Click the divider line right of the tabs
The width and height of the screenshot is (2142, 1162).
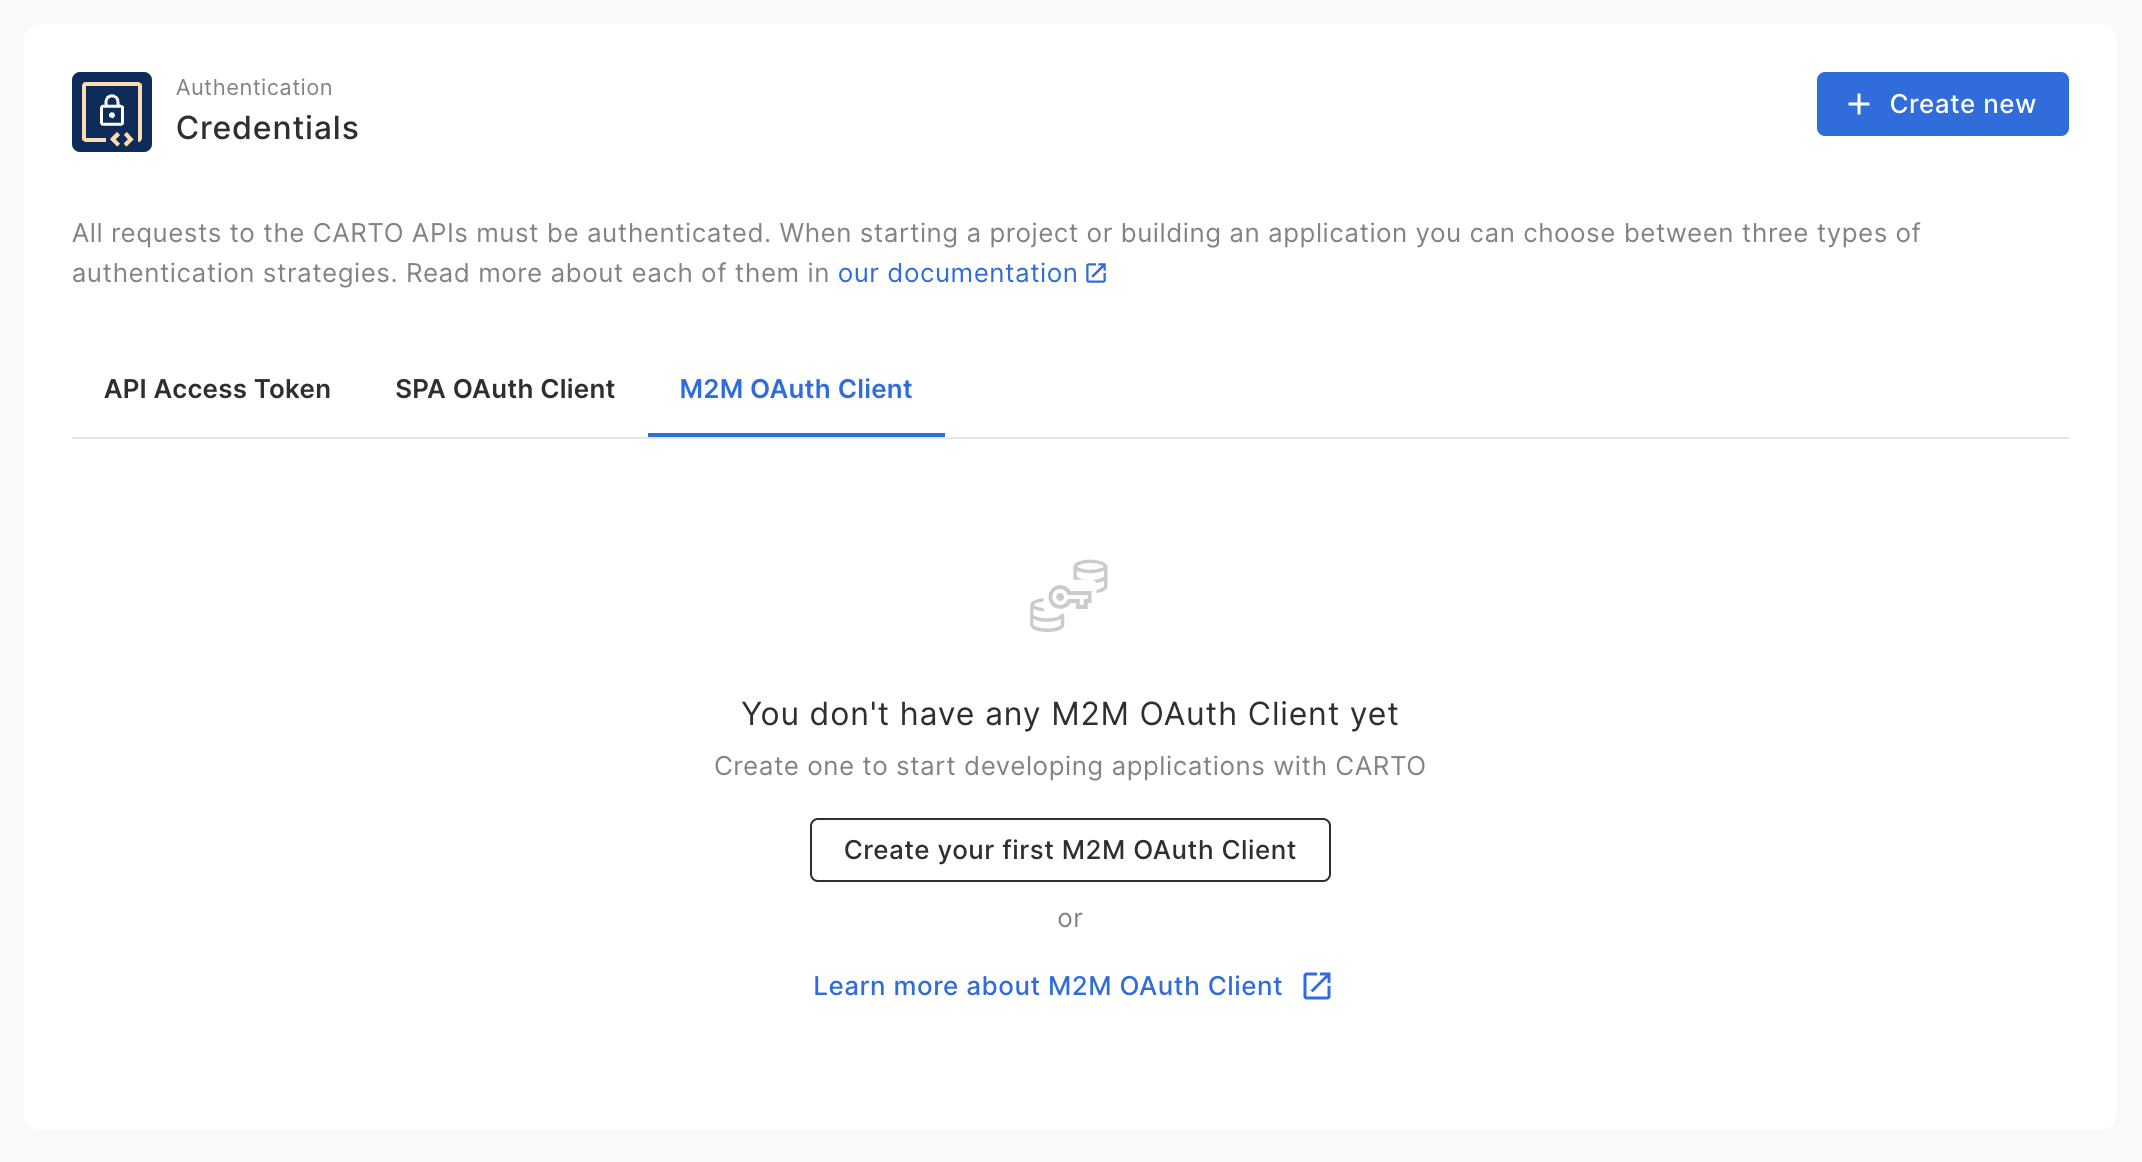pyautogui.click(x=1500, y=438)
